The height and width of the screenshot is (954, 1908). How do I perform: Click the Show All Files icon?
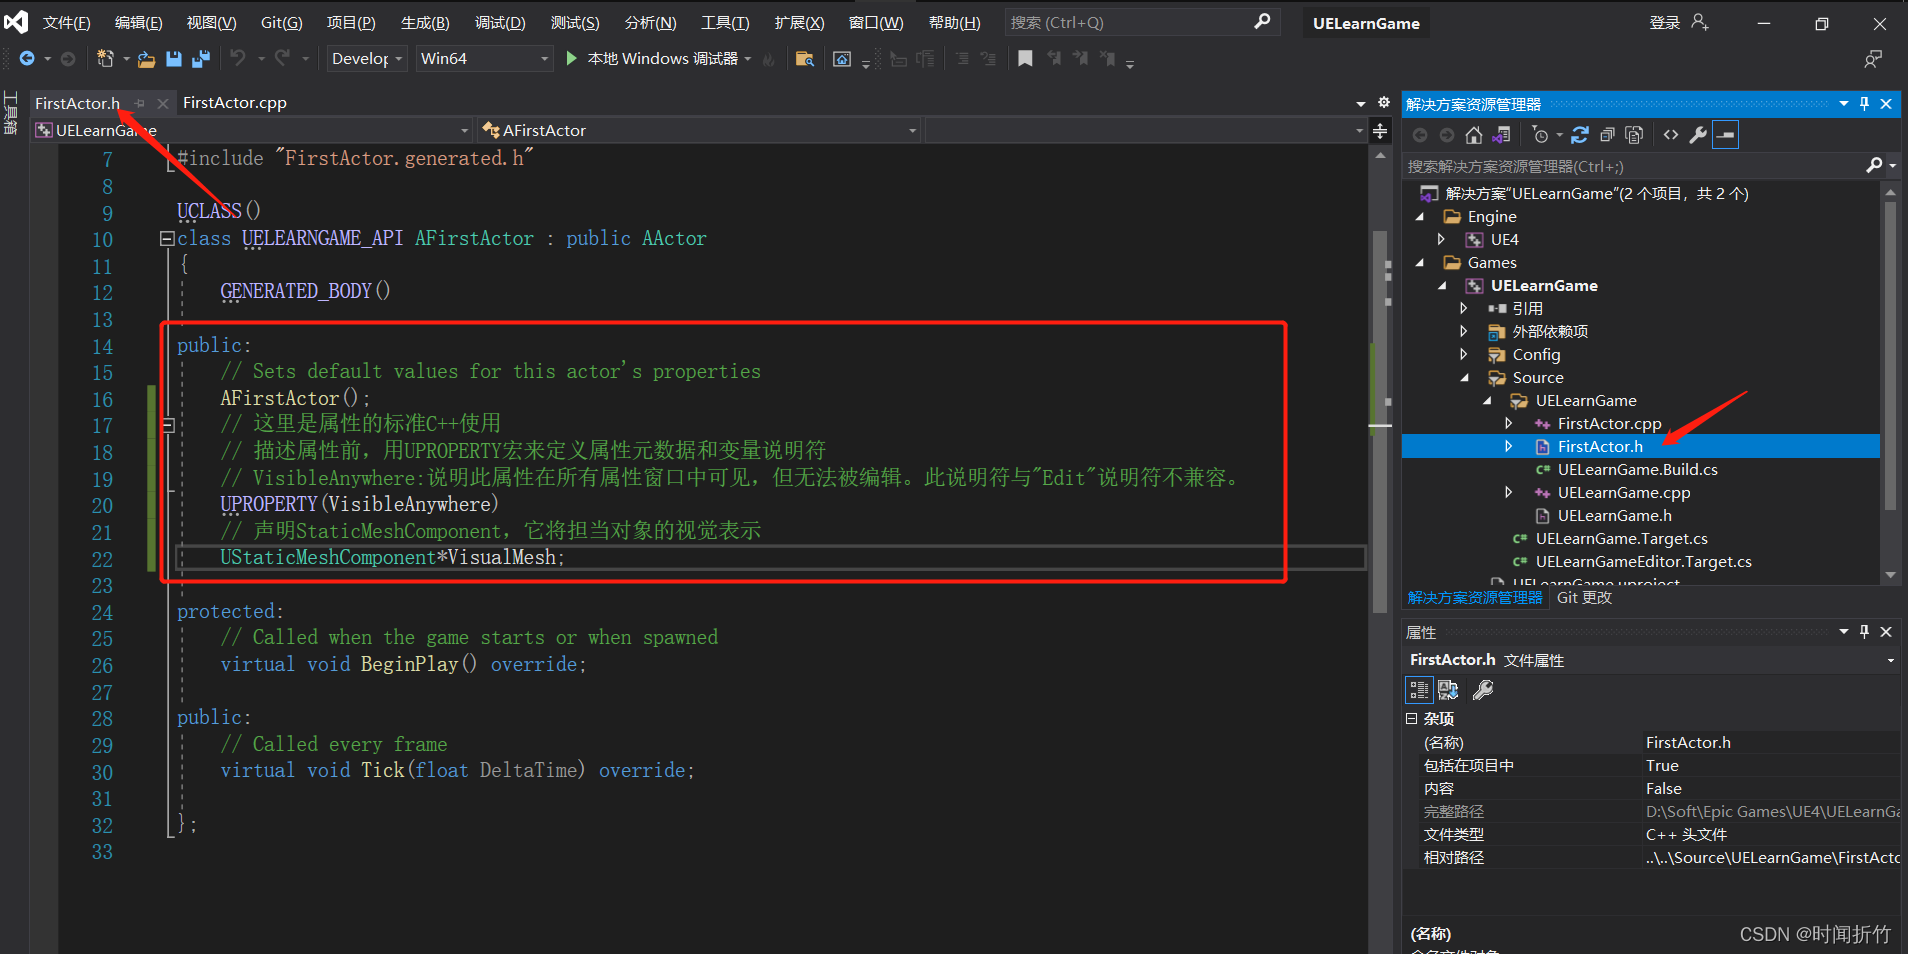pos(1634,135)
